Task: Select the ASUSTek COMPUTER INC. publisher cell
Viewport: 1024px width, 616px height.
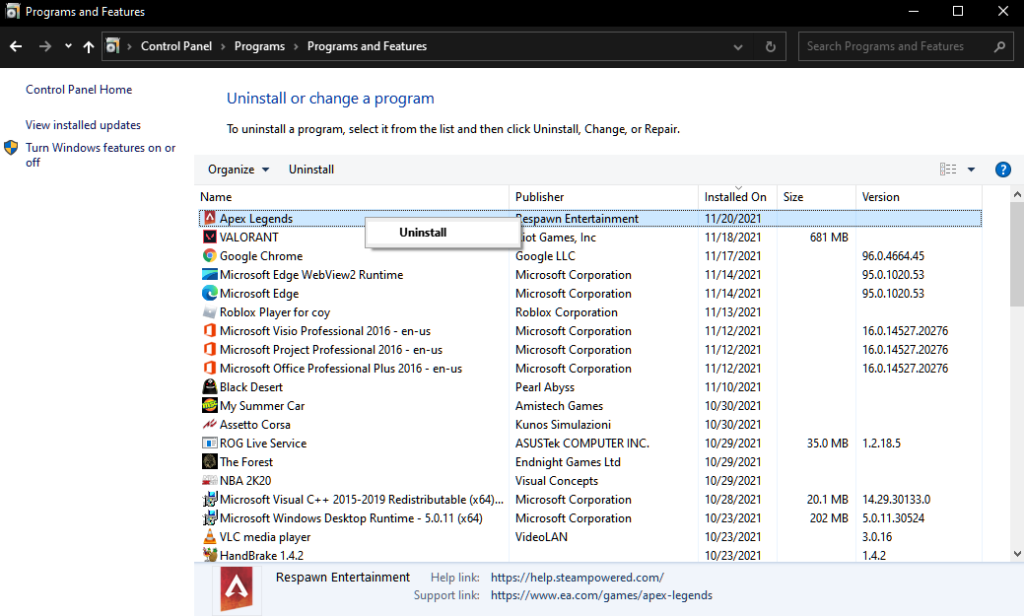Action: point(582,443)
